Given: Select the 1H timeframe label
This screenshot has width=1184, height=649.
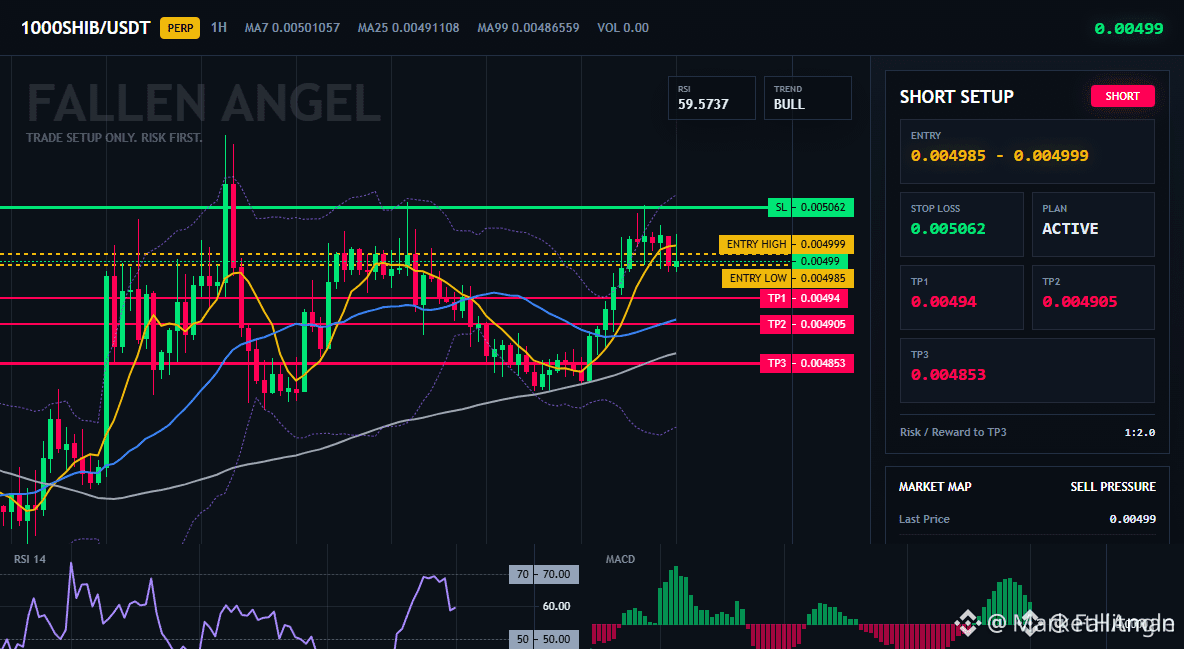Looking at the screenshot, I should [218, 28].
